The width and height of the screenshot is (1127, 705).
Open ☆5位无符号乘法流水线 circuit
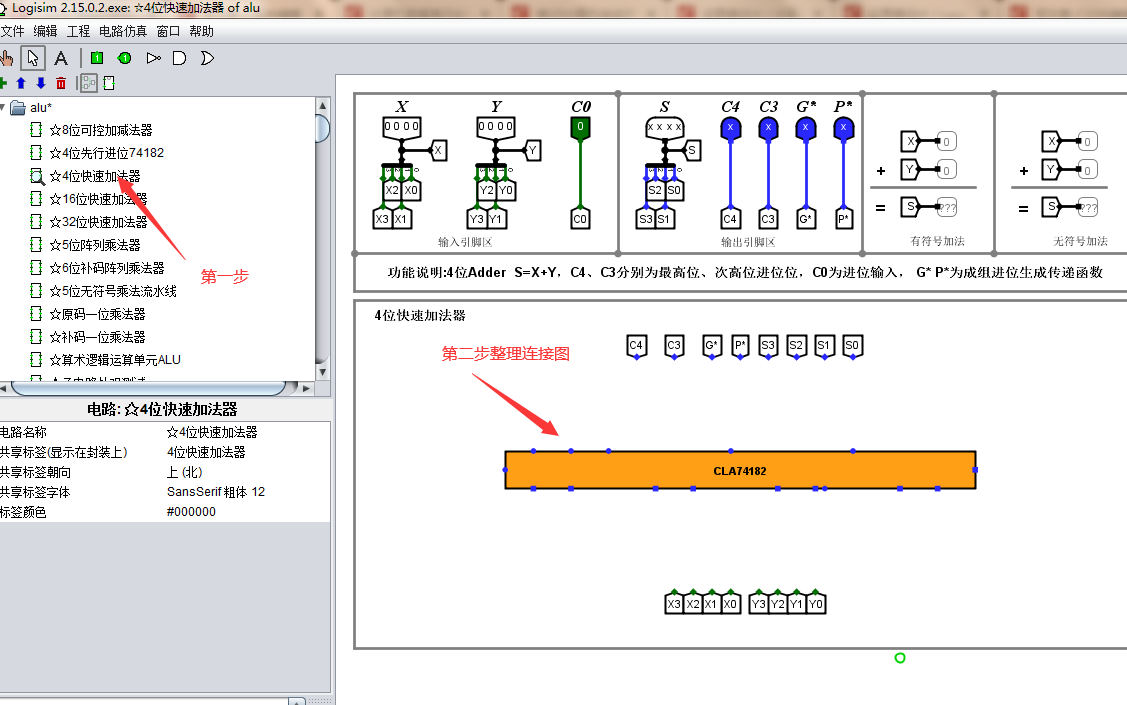tap(113, 291)
